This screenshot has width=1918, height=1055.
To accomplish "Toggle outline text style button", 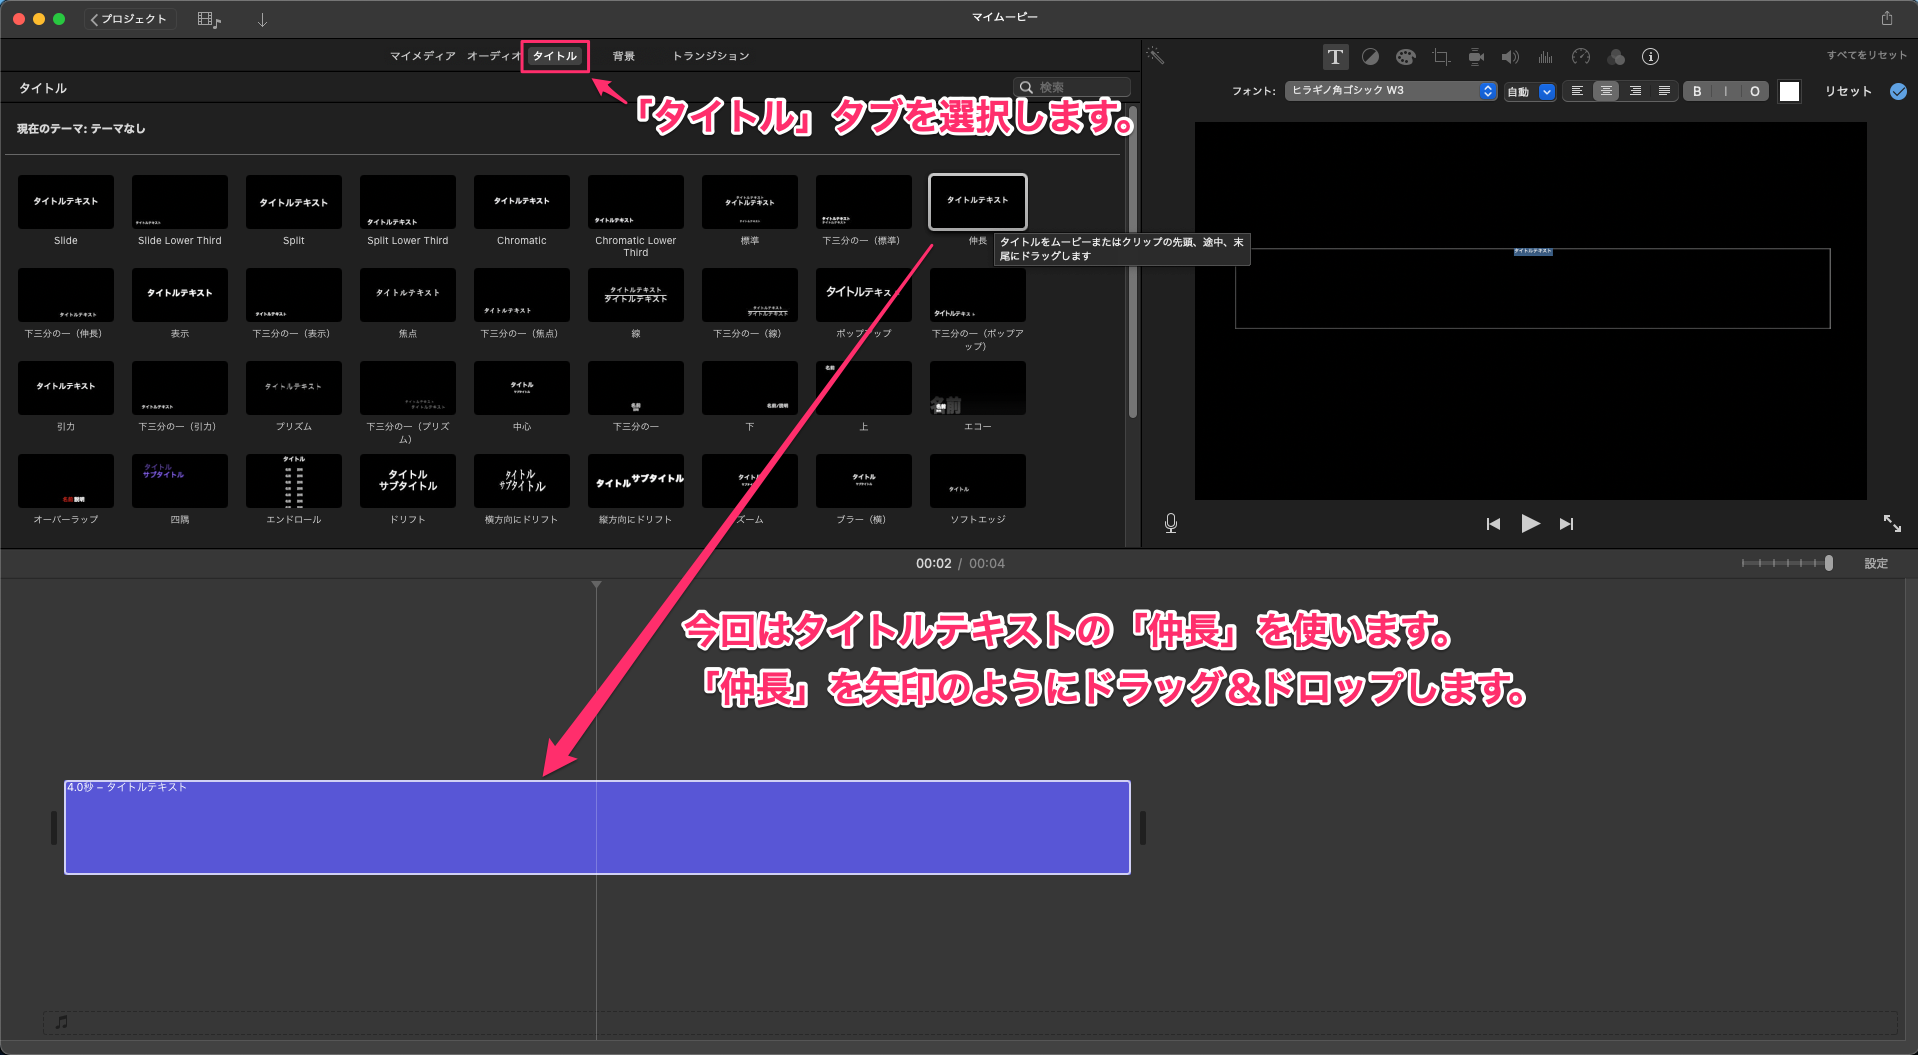I will [x=1754, y=91].
